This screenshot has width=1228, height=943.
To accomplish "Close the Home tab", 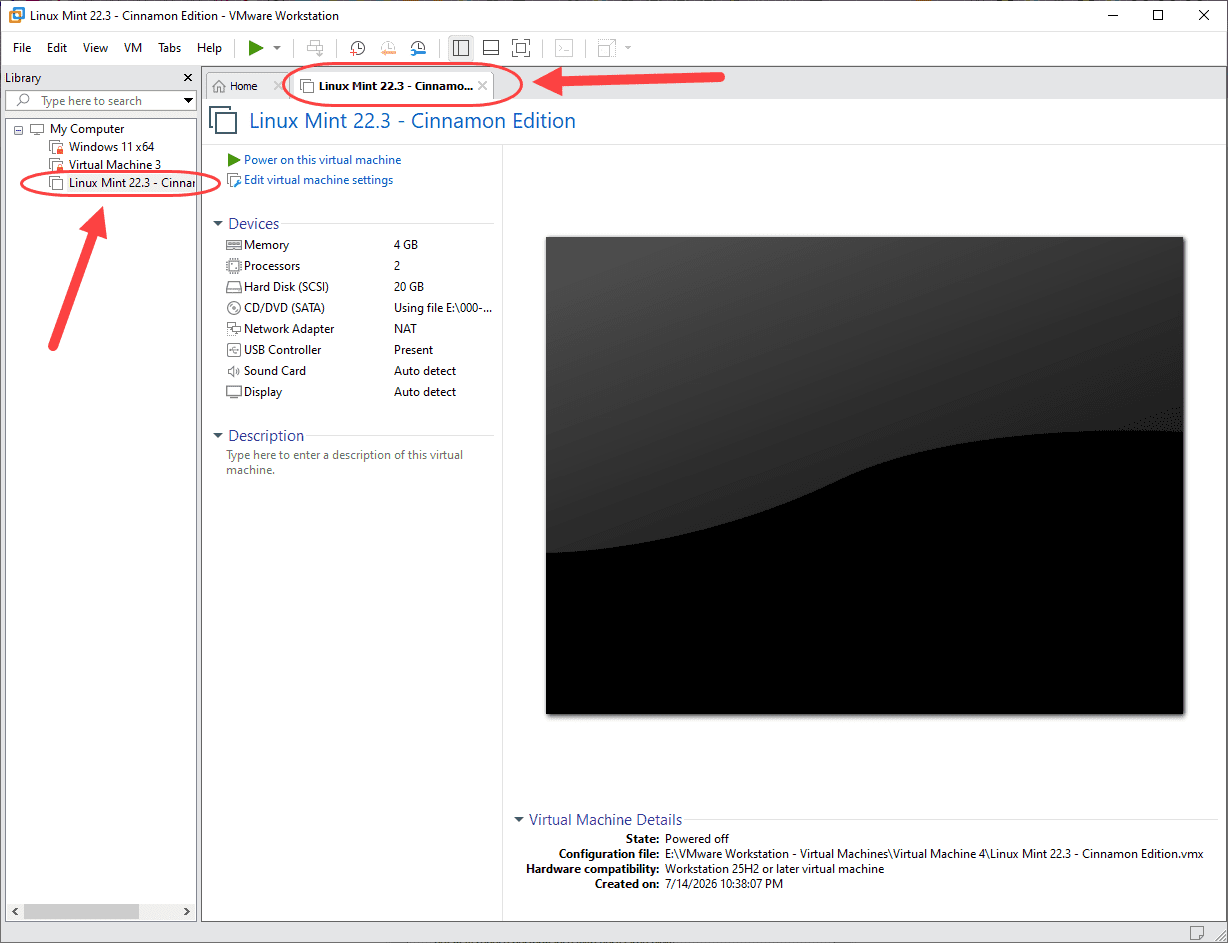I will [279, 86].
